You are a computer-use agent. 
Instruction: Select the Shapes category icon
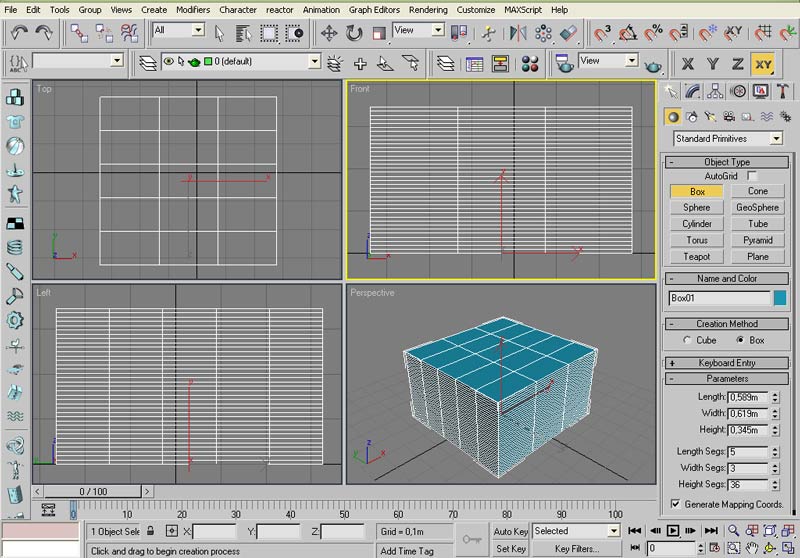pyautogui.click(x=692, y=117)
